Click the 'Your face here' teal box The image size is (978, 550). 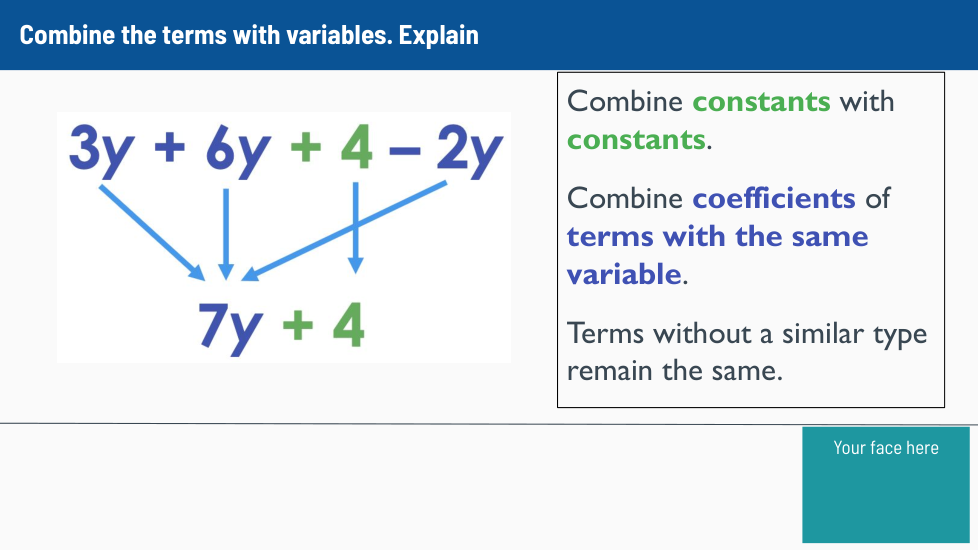click(885, 485)
